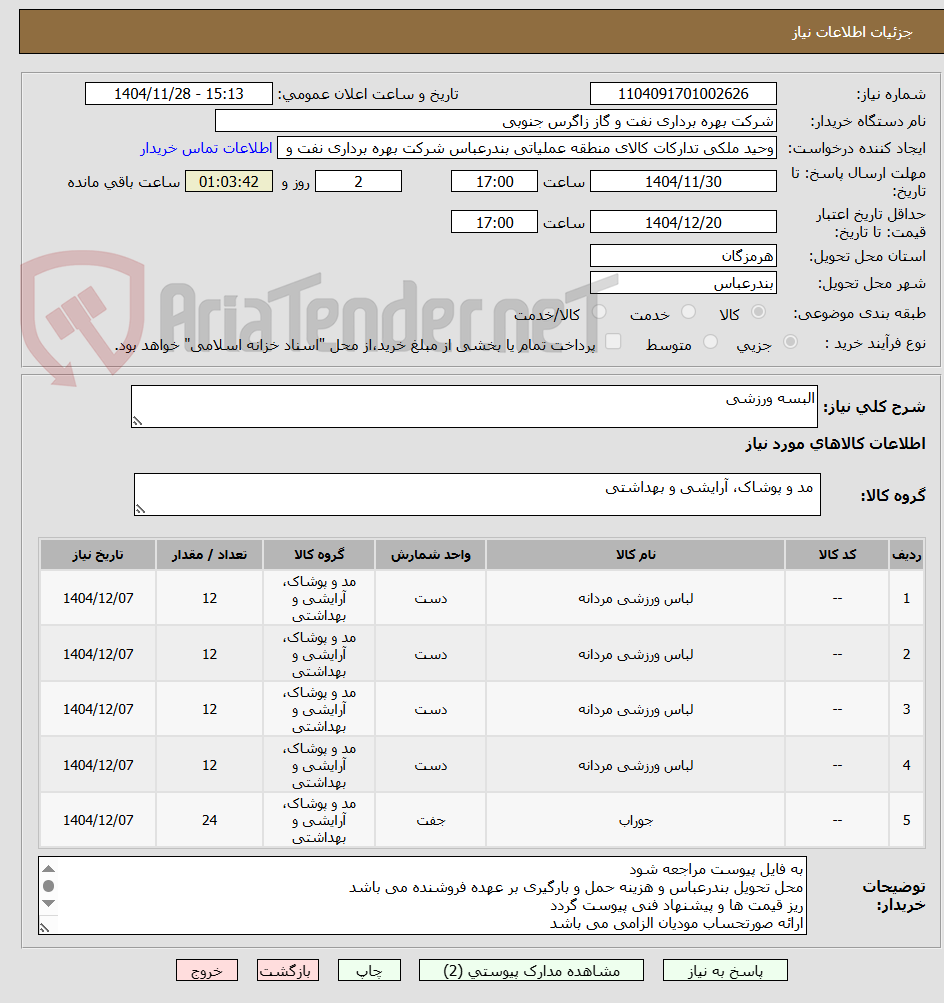Click the گروه کالا textarea
The height and width of the screenshot is (1003, 944).
pos(477,494)
